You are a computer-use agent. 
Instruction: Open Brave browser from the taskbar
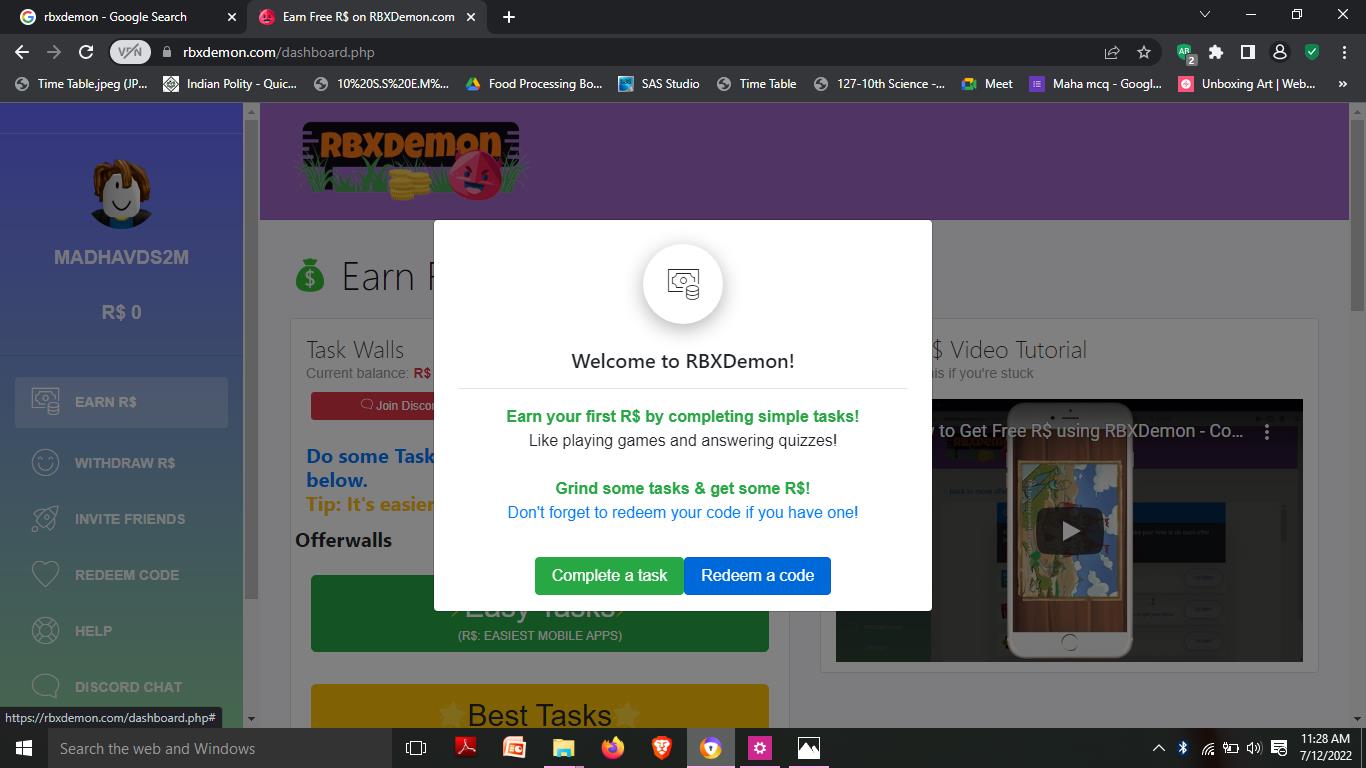pos(662,748)
